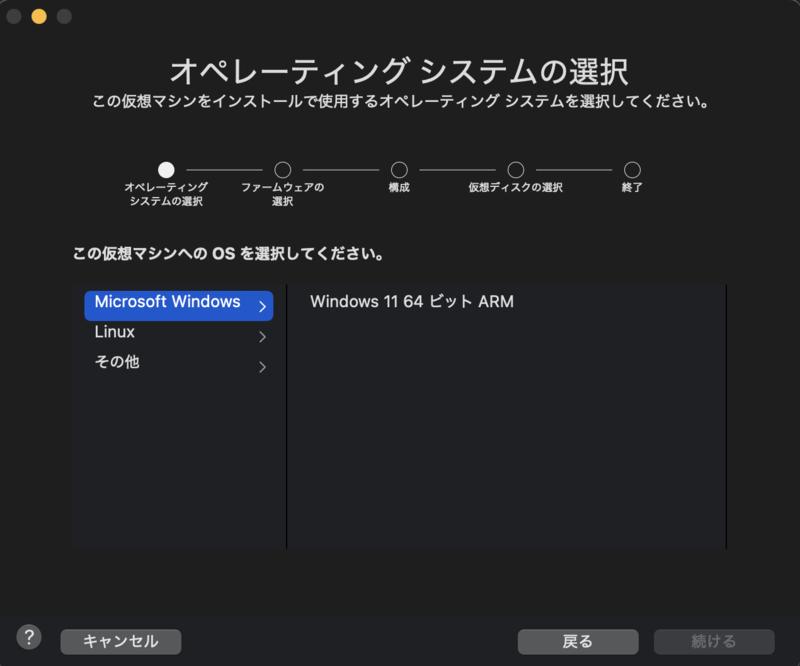
Task: Expand the Microsoft Windows chevron
Action: tap(262, 306)
